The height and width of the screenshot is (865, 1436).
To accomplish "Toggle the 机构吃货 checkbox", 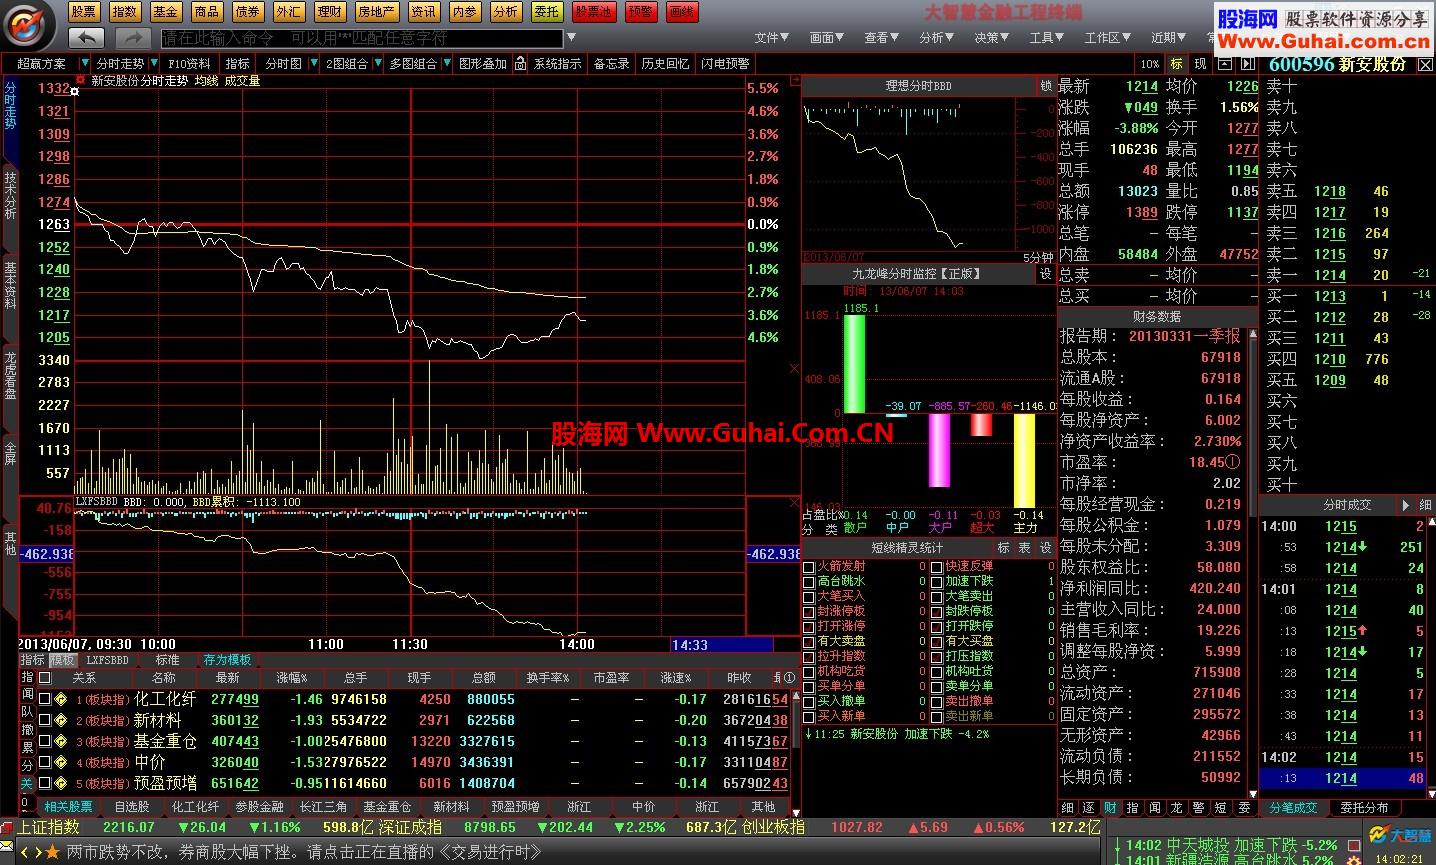I will tap(809, 673).
